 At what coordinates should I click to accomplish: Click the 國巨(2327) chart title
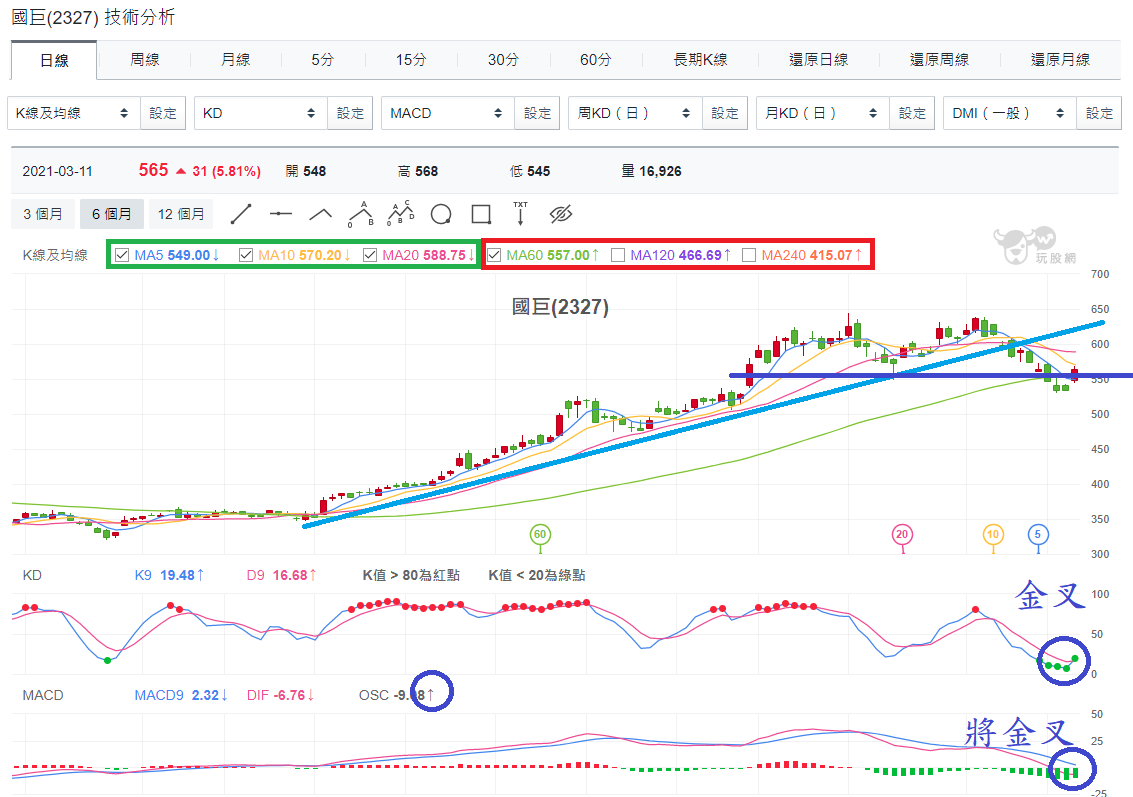coord(560,307)
